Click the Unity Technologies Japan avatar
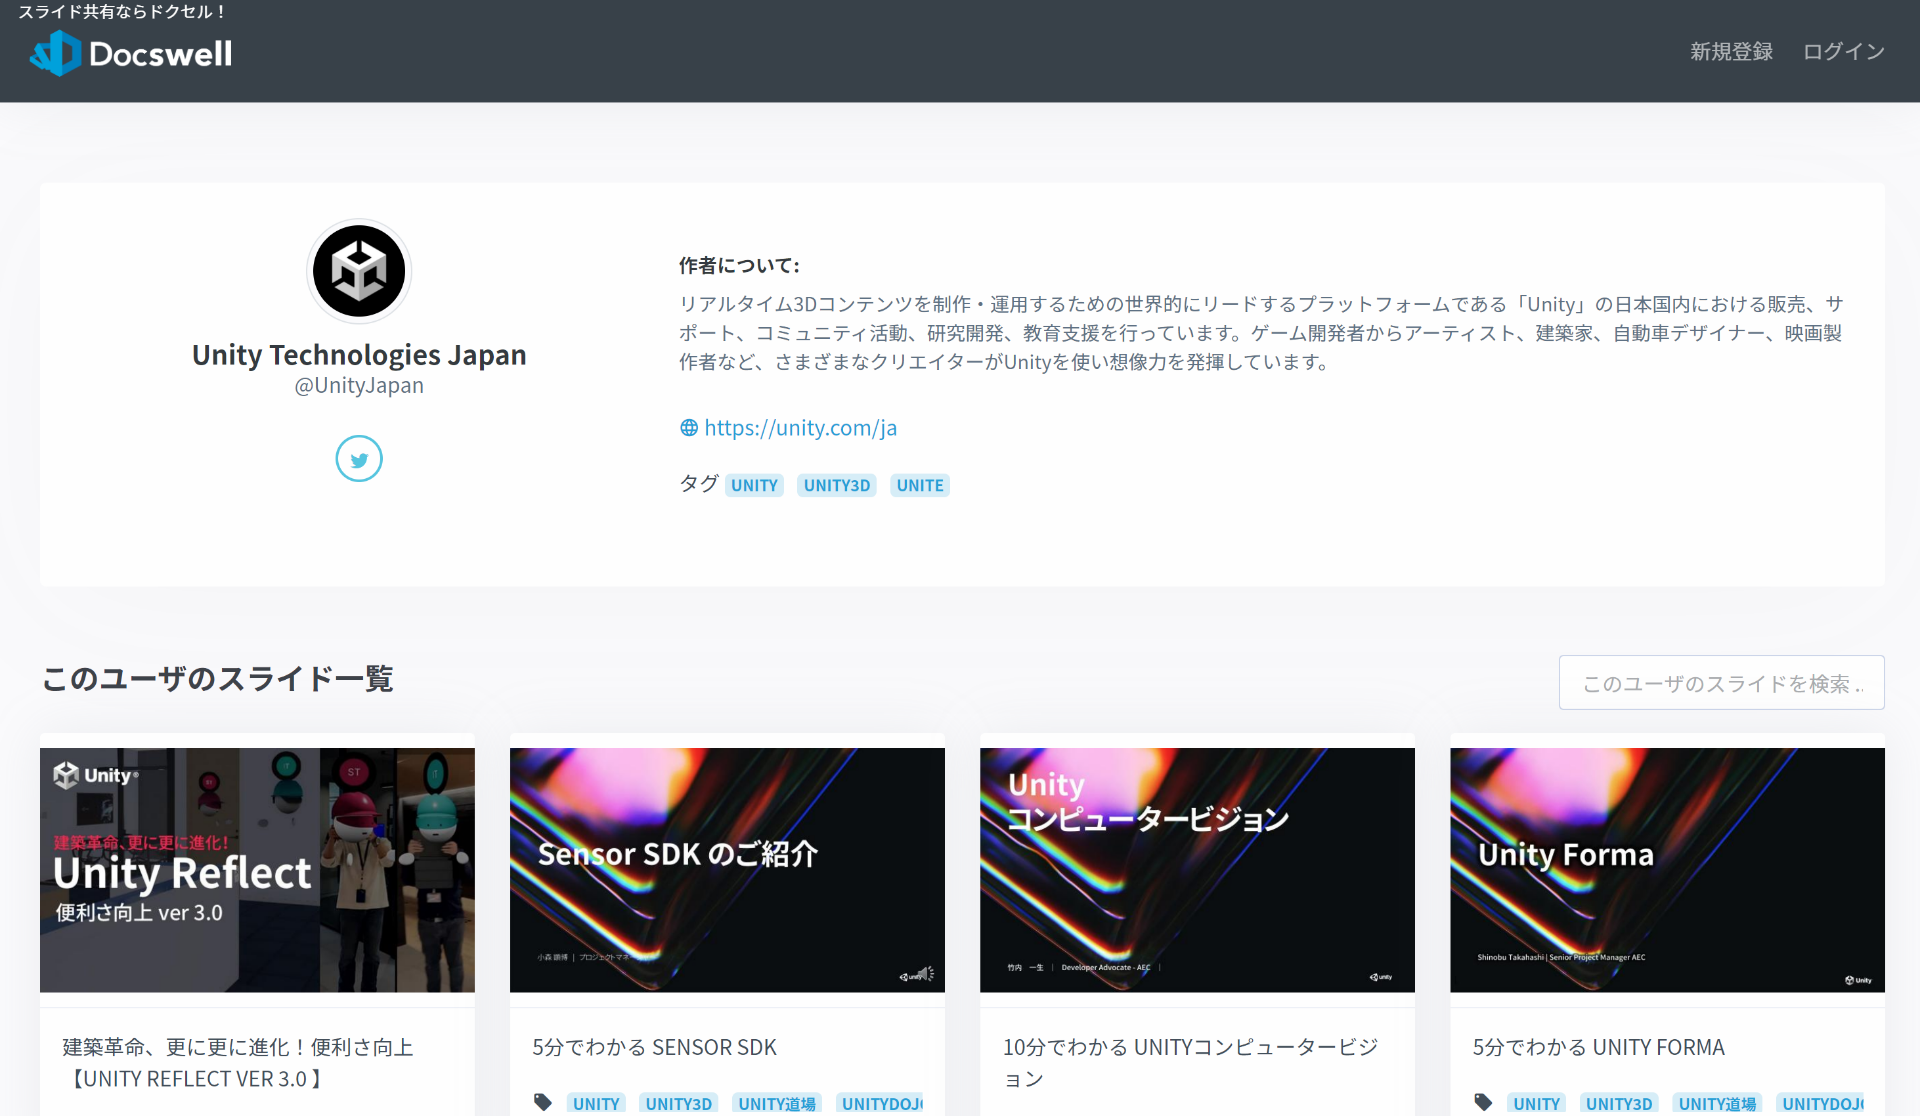 click(x=359, y=271)
